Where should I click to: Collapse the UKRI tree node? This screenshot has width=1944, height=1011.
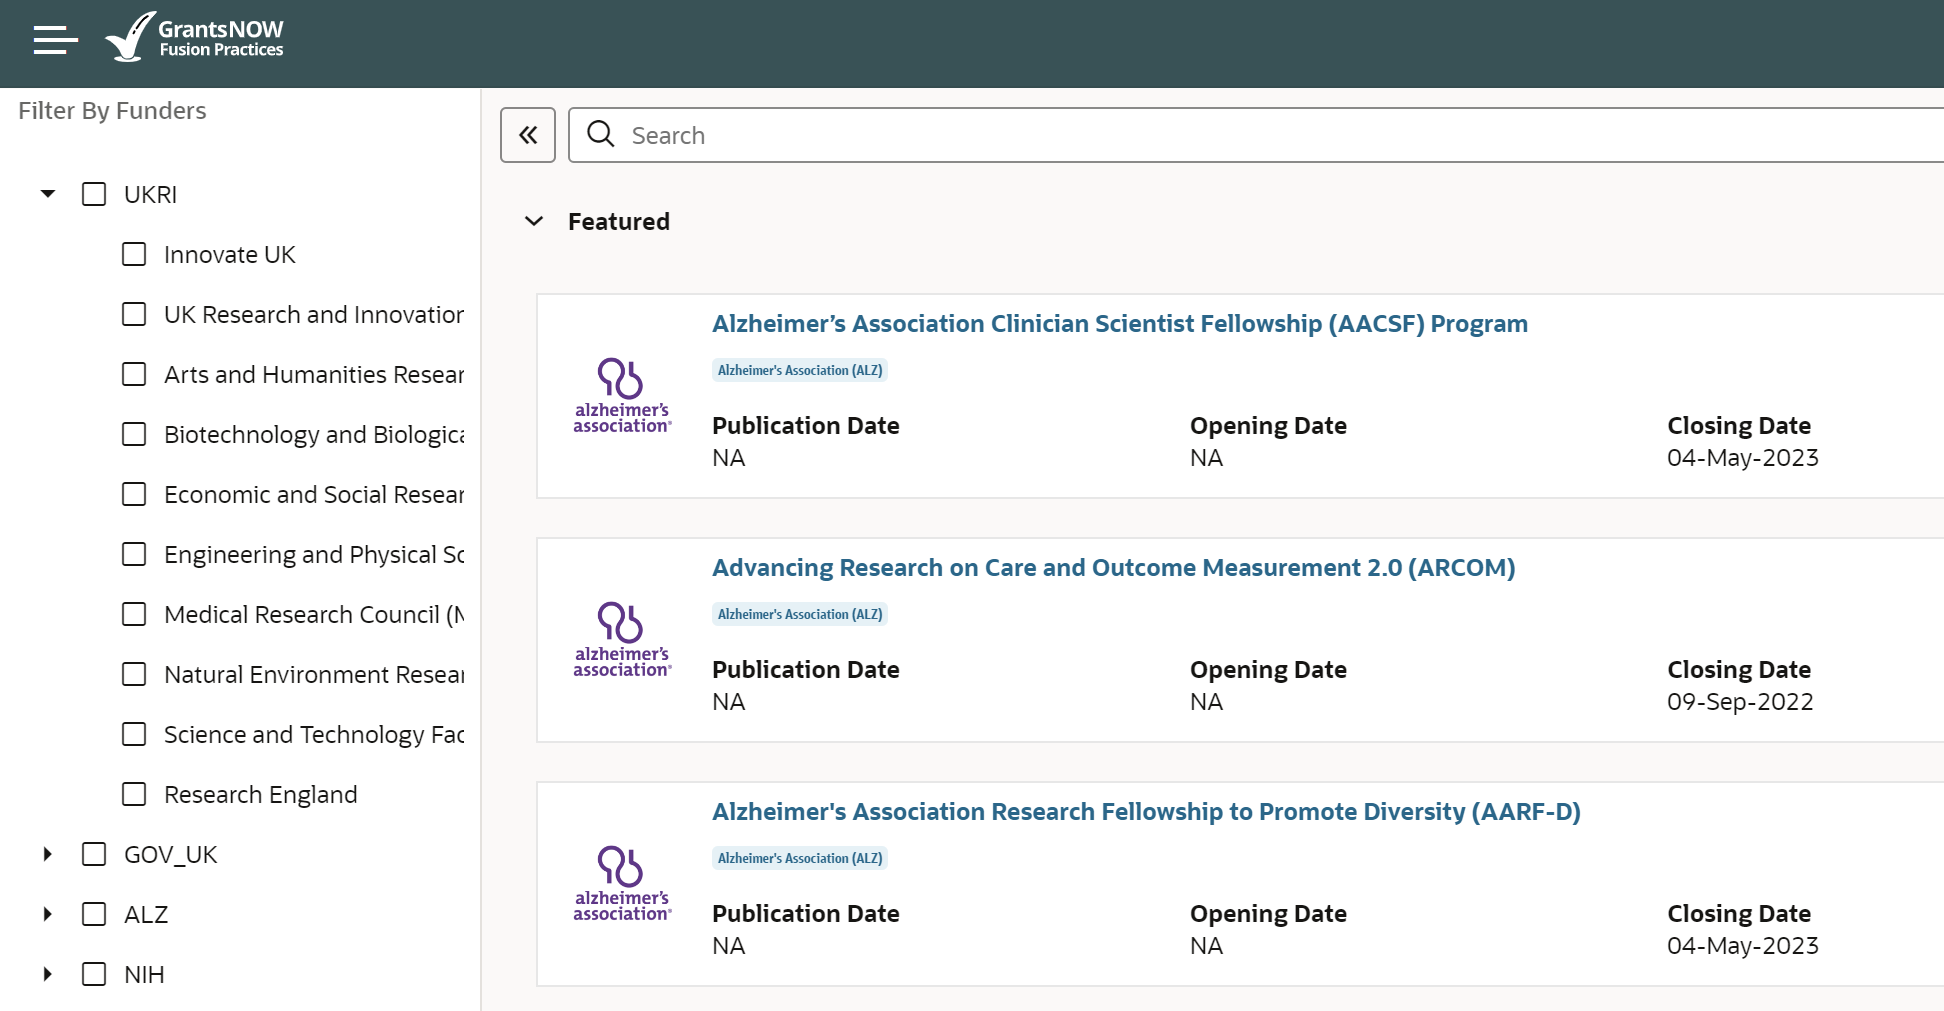tap(47, 194)
